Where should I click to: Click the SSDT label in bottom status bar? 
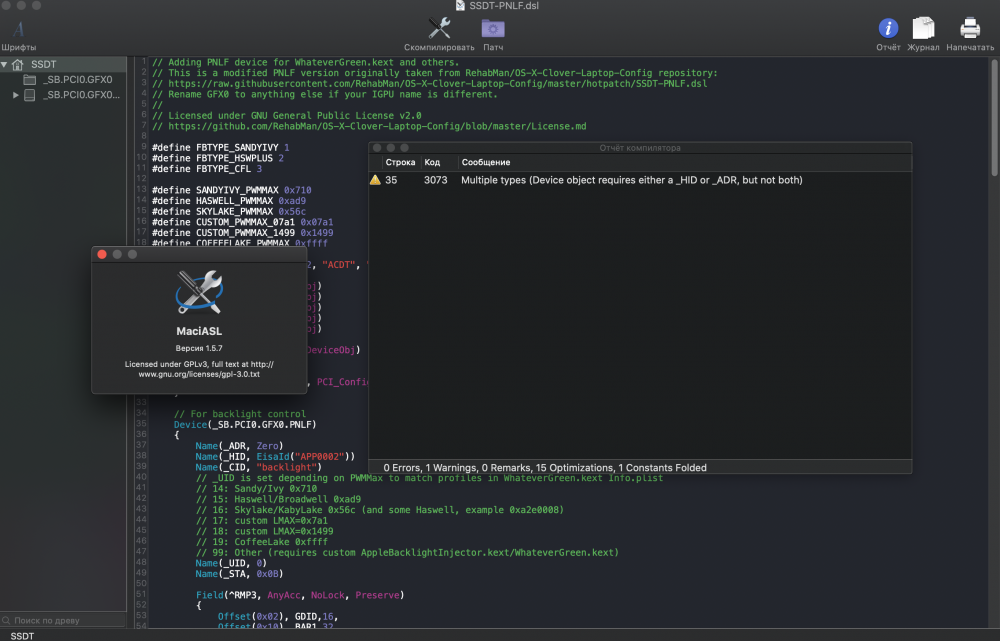coord(22,636)
